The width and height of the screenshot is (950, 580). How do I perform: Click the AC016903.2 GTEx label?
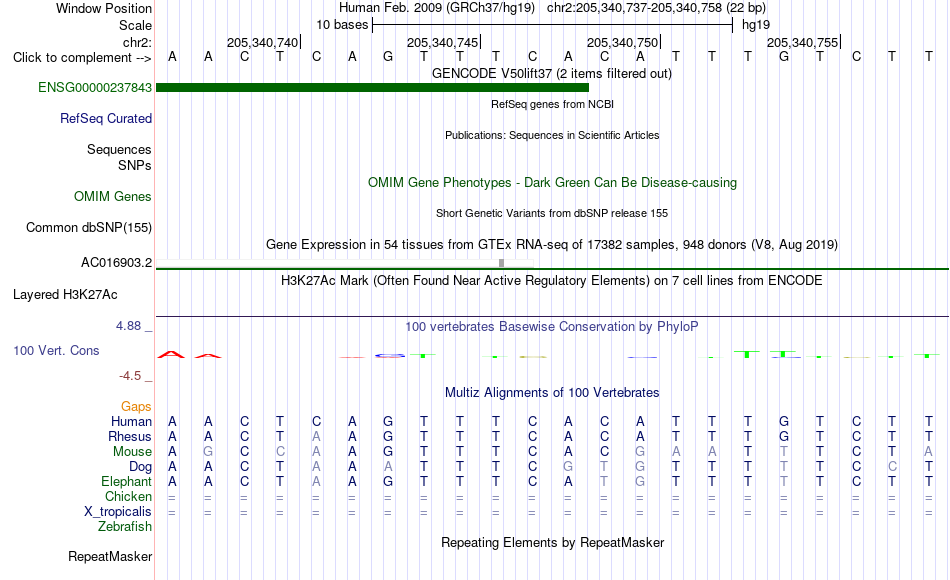[x=116, y=262]
